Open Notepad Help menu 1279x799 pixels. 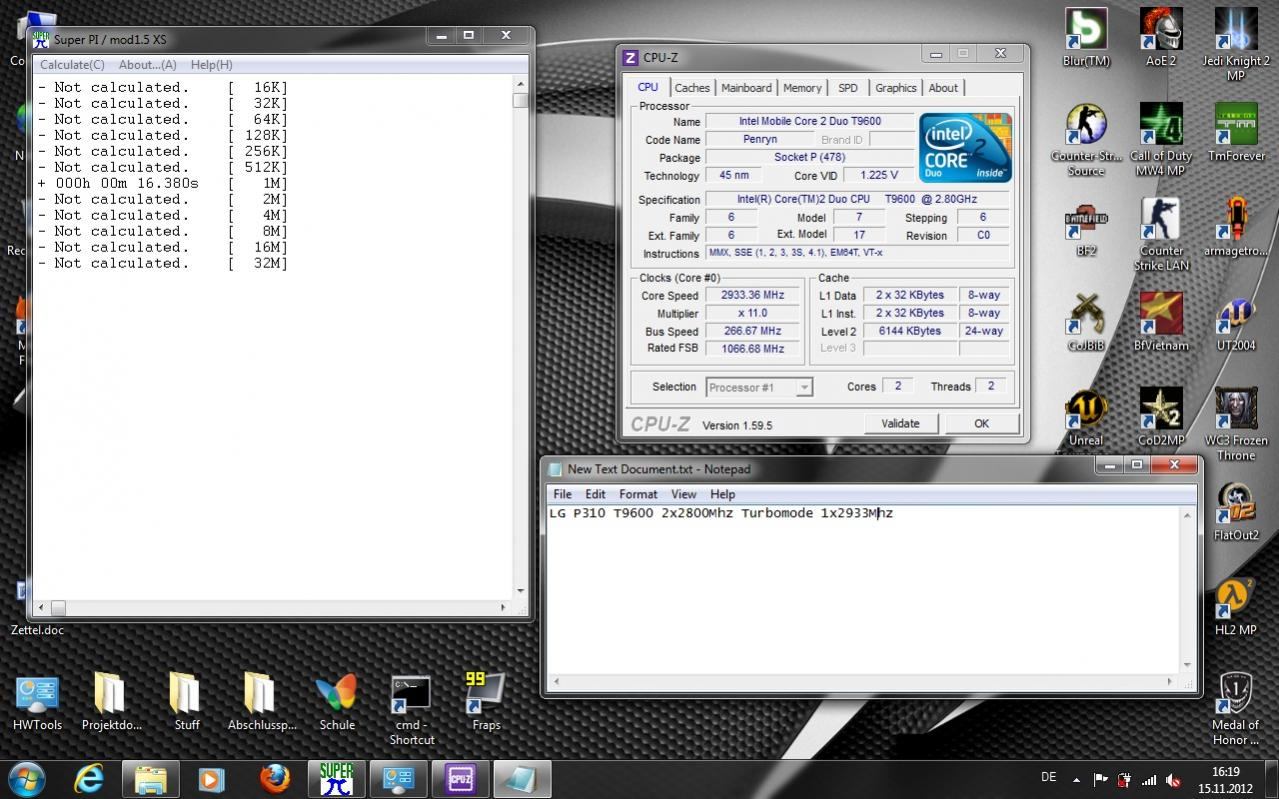point(723,494)
